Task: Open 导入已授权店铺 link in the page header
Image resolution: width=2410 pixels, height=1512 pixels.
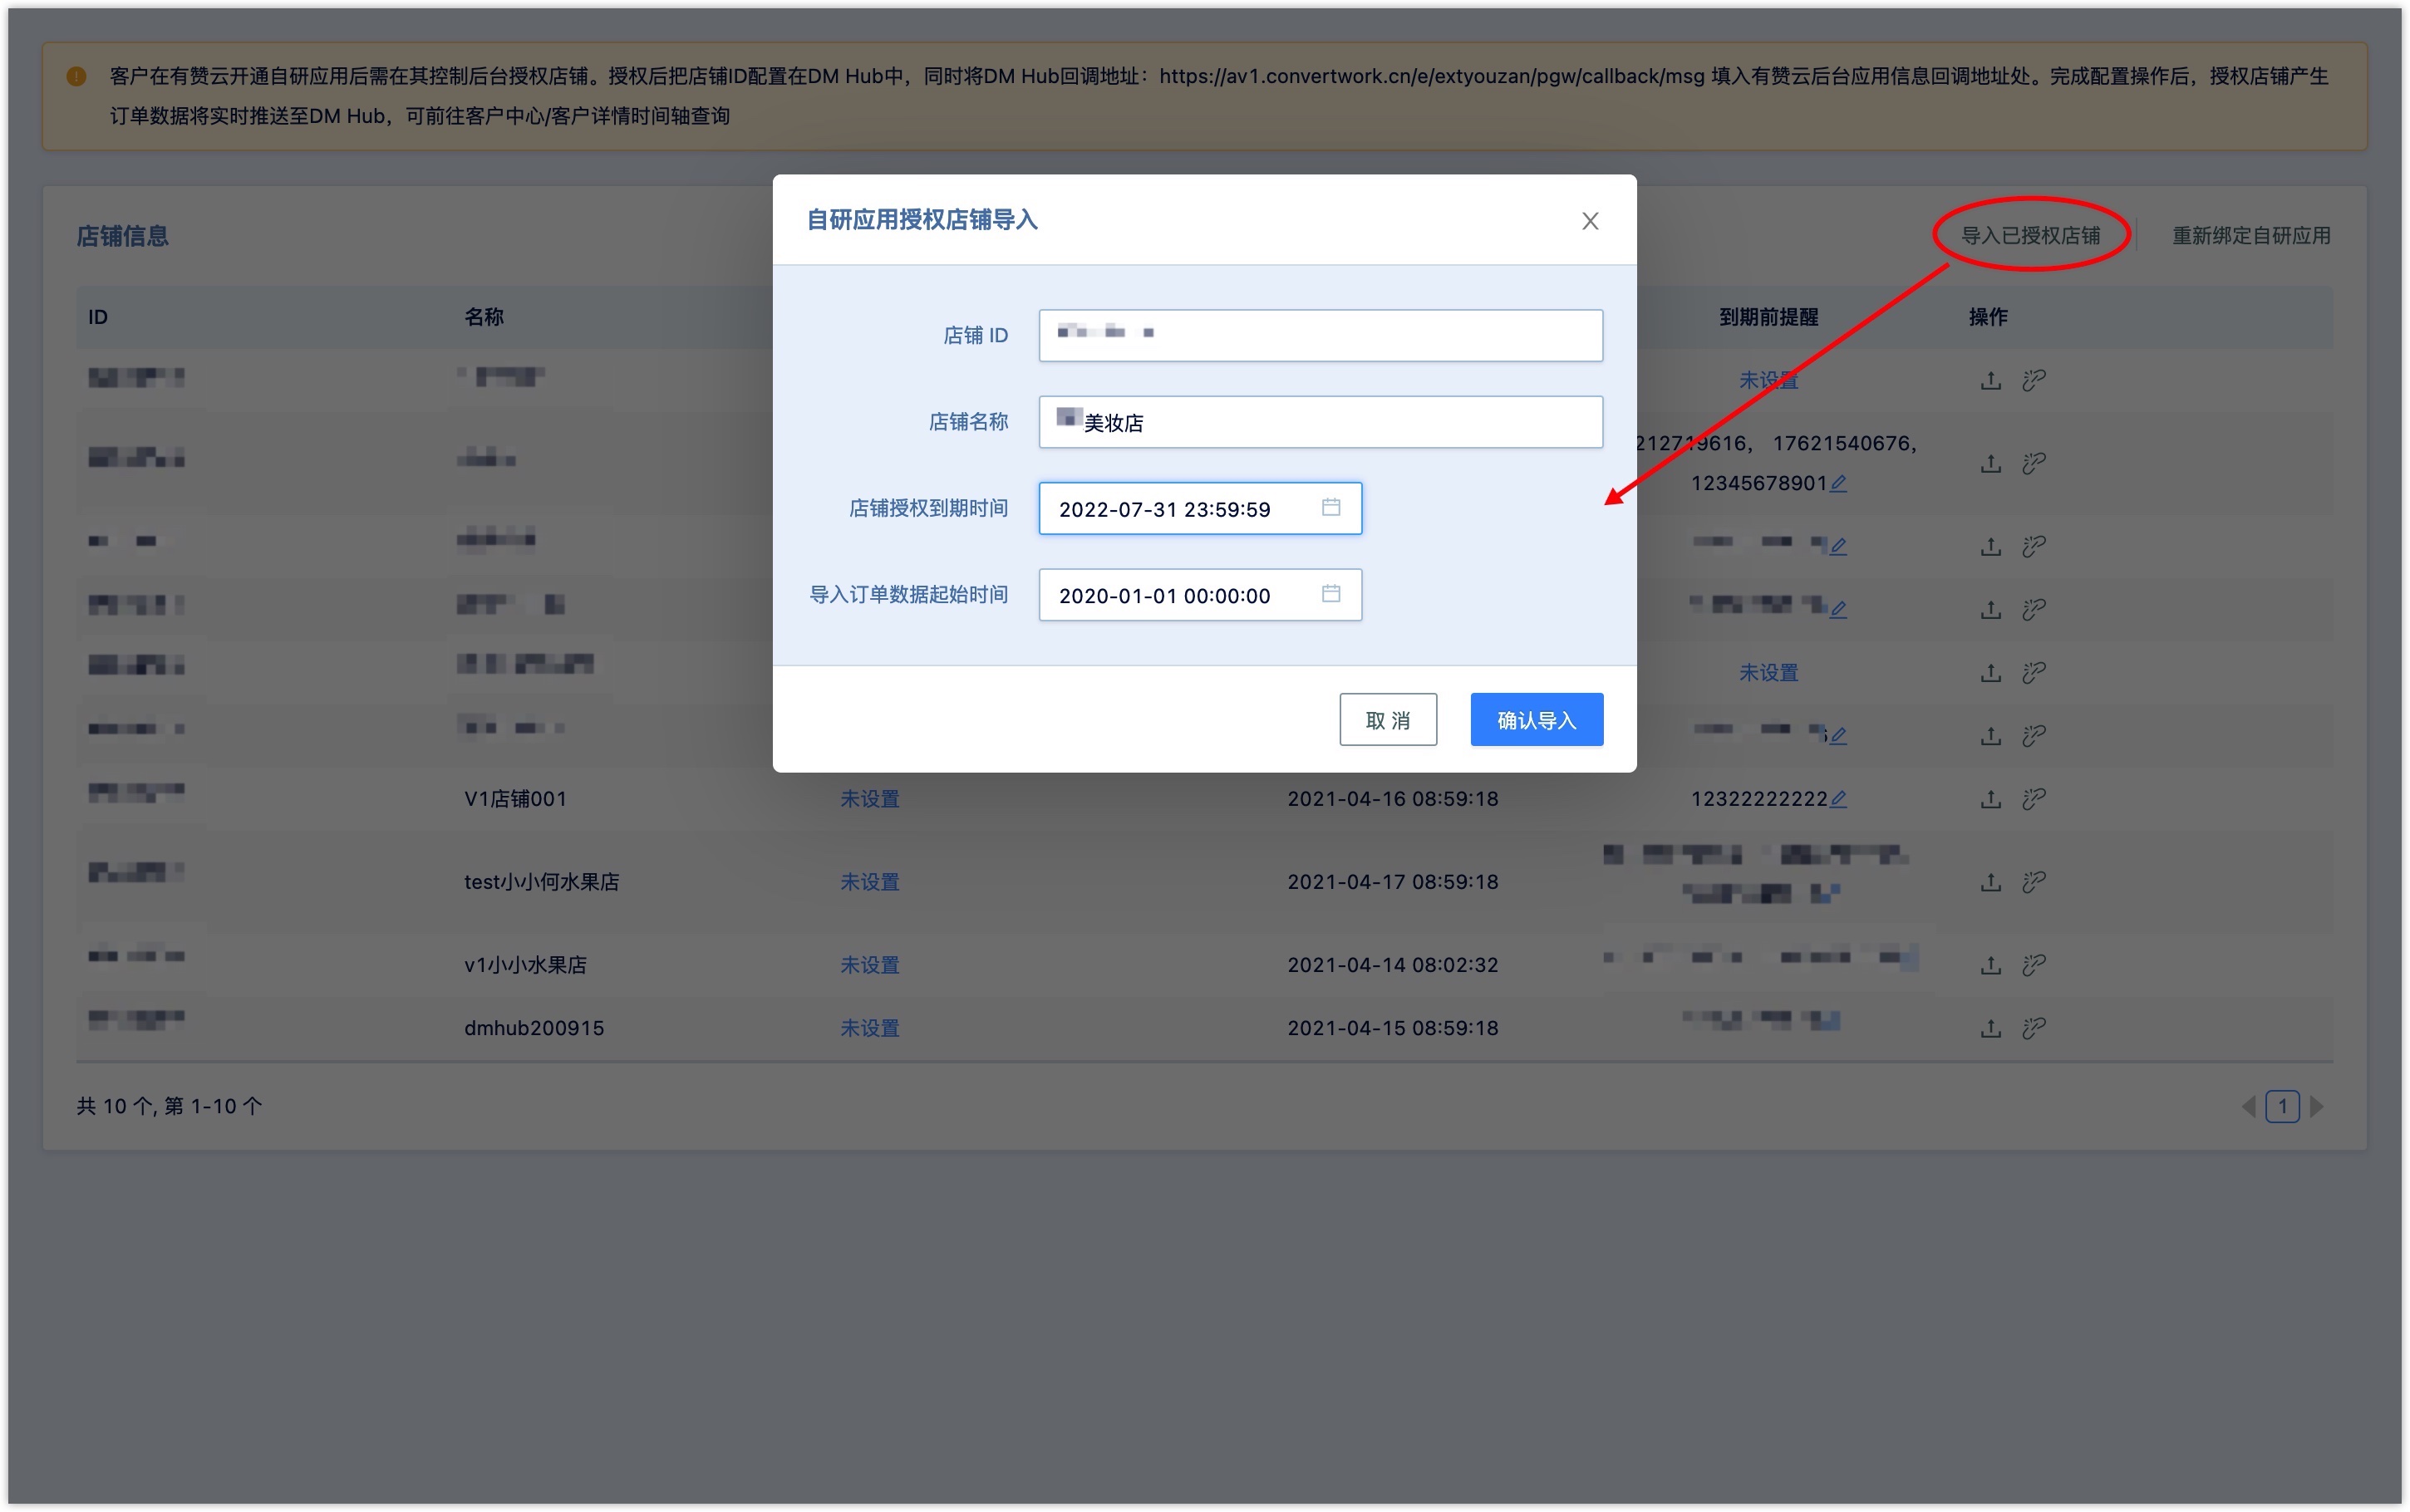Action: 2030,236
